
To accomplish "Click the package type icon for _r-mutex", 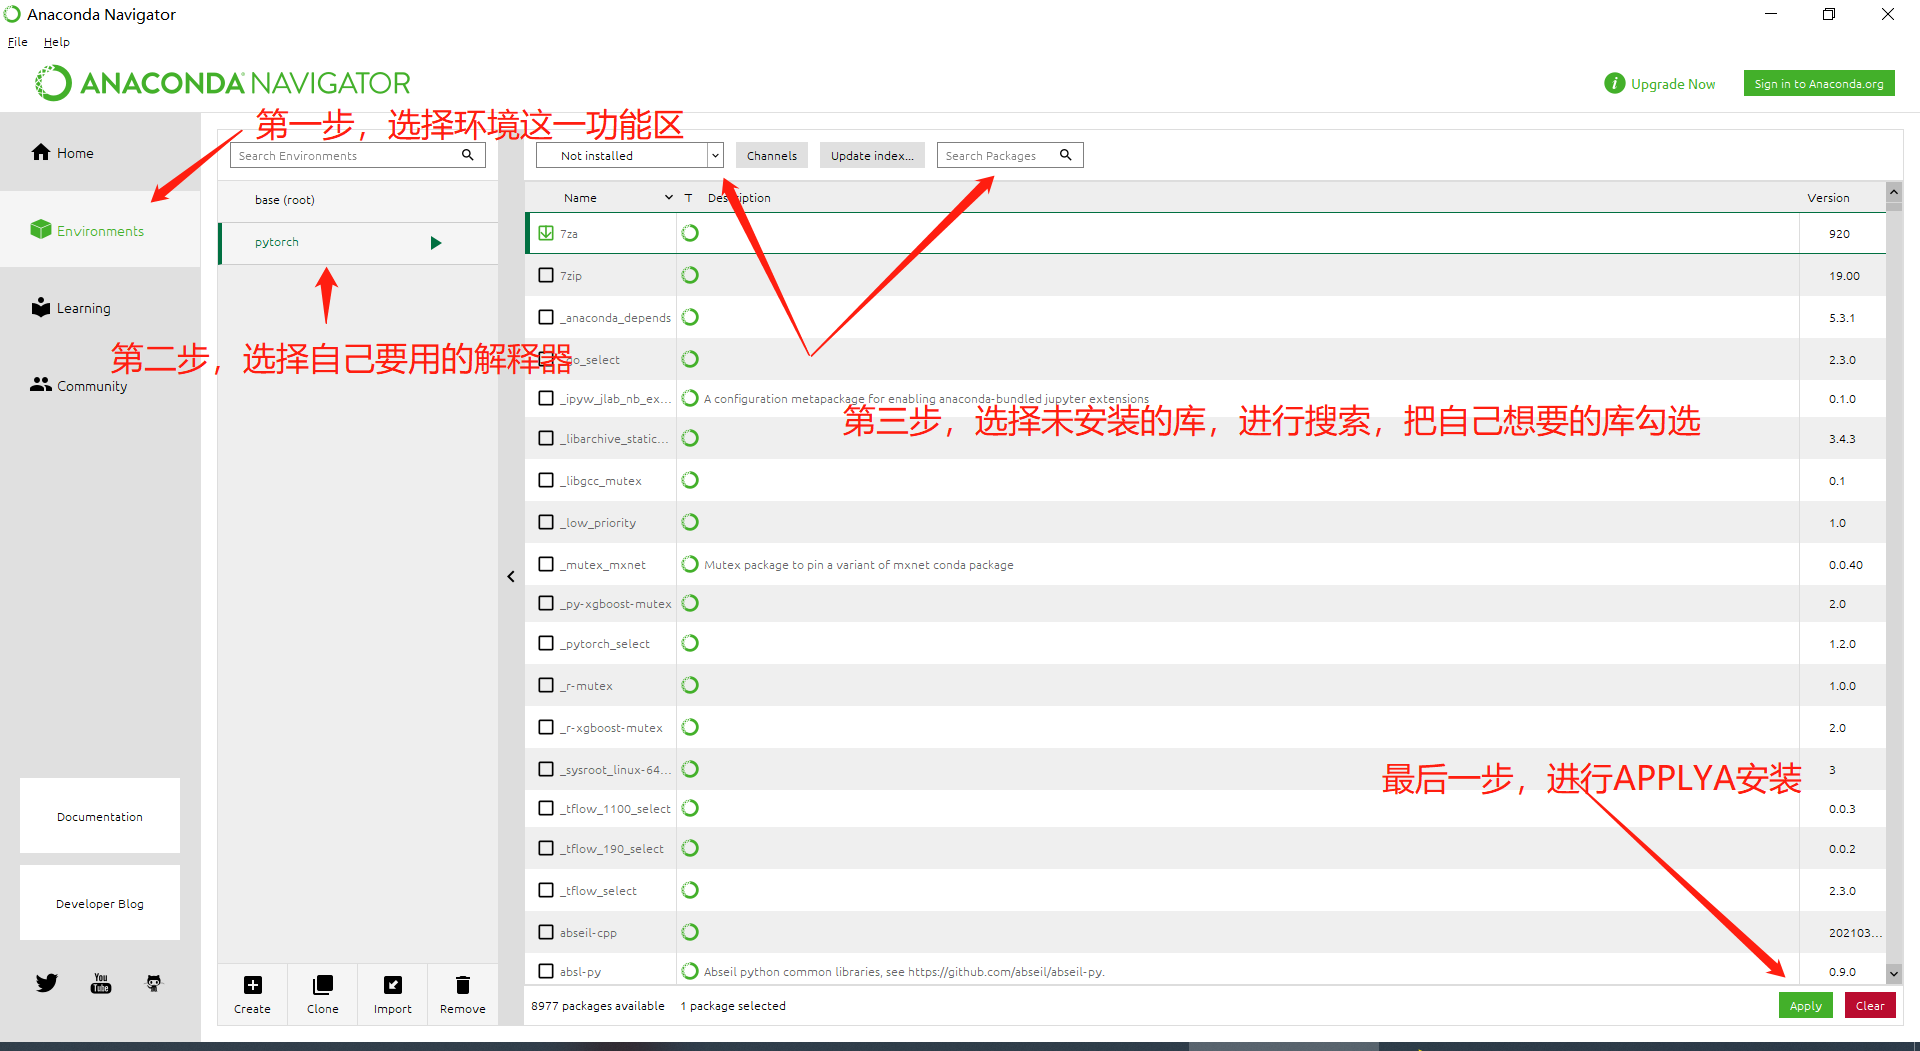I will click(690, 685).
